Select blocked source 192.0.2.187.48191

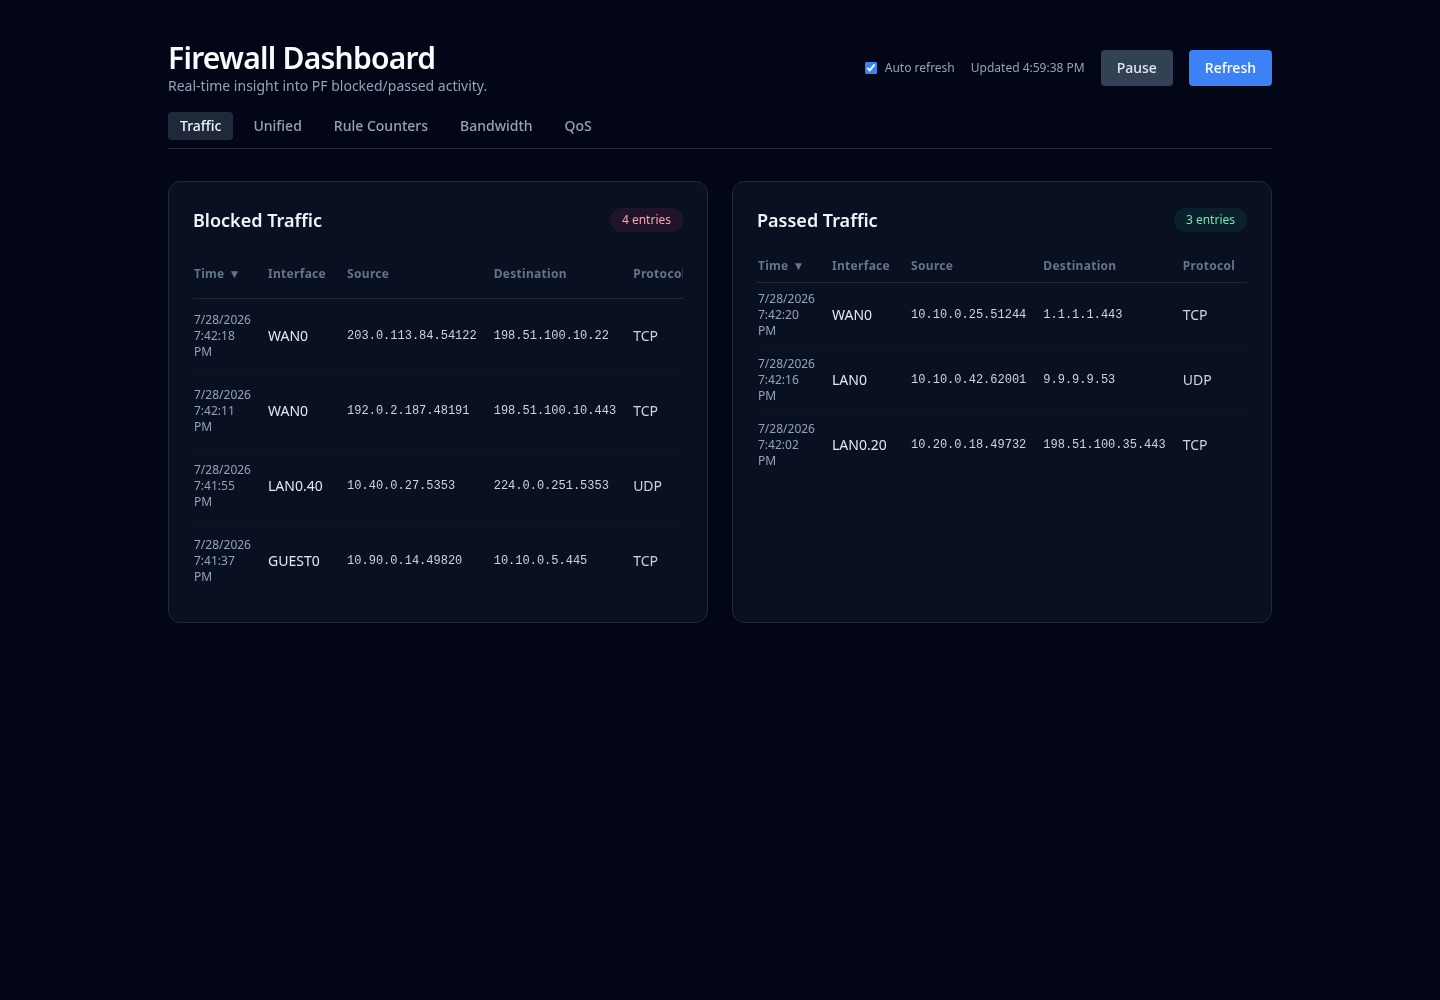tap(408, 411)
